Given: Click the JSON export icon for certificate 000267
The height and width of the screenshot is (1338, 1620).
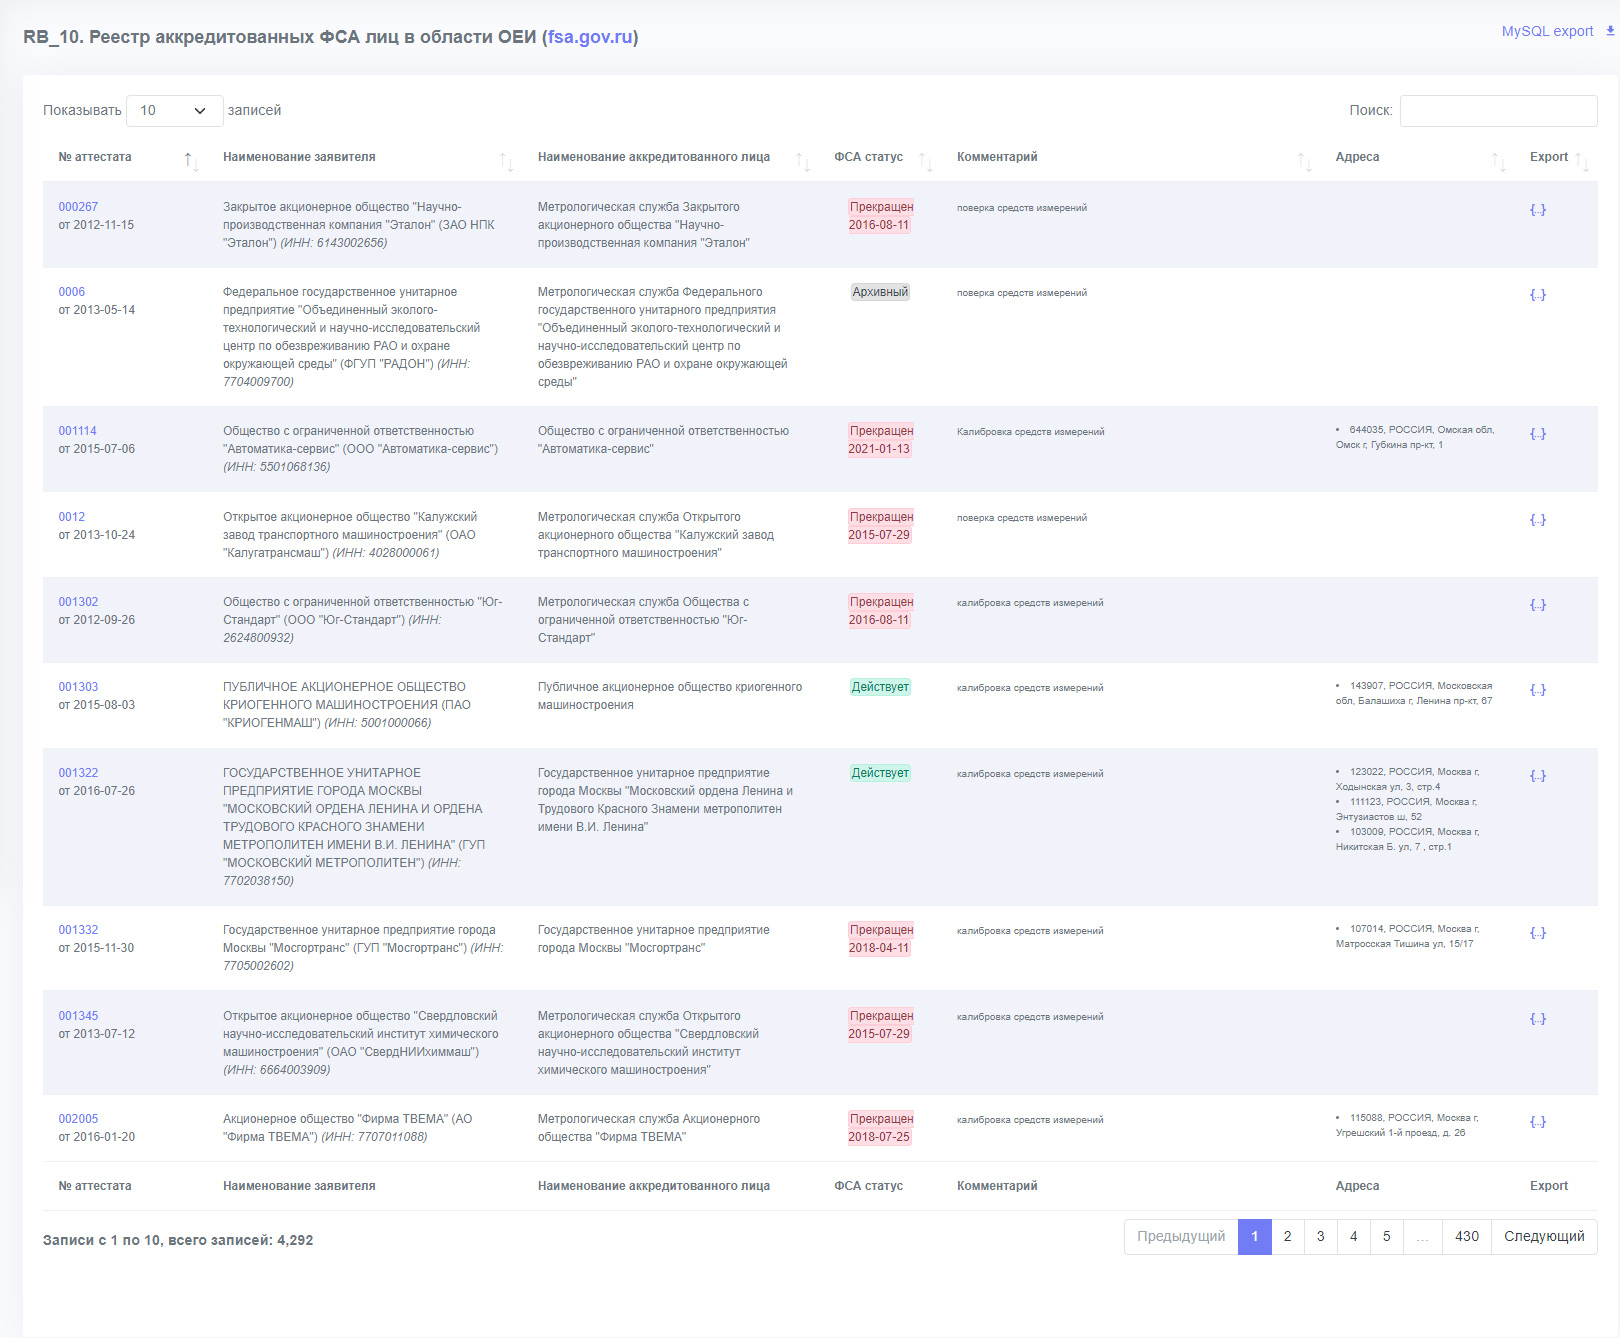Looking at the screenshot, I should tap(1538, 209).
